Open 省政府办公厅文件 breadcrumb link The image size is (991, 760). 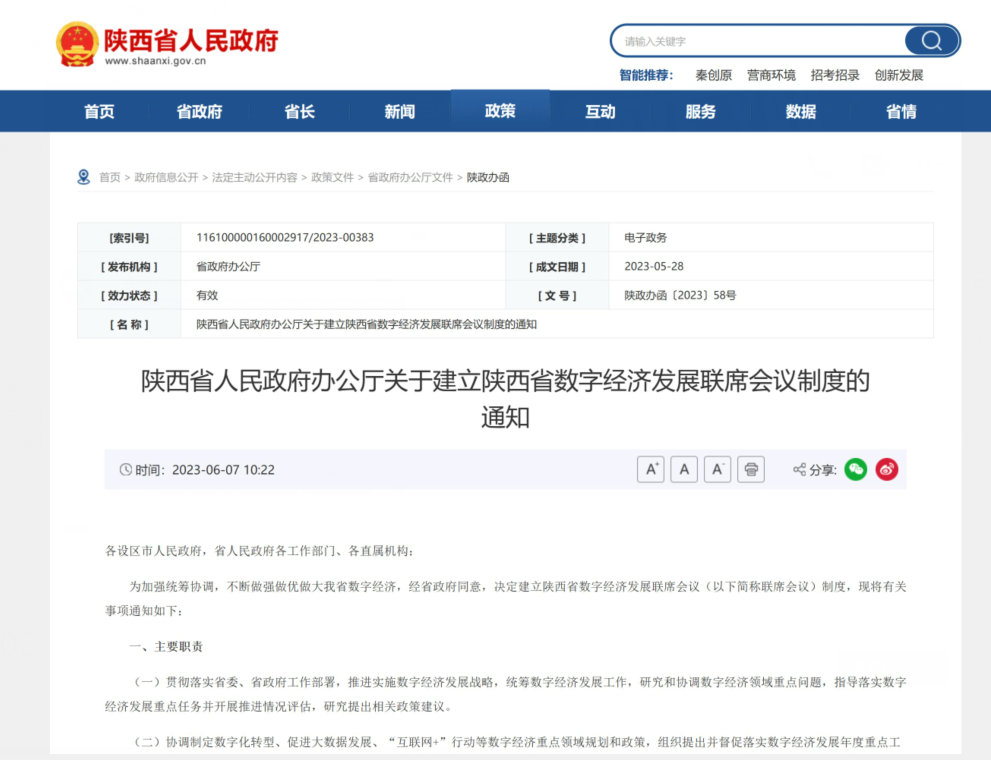point(410,178)
